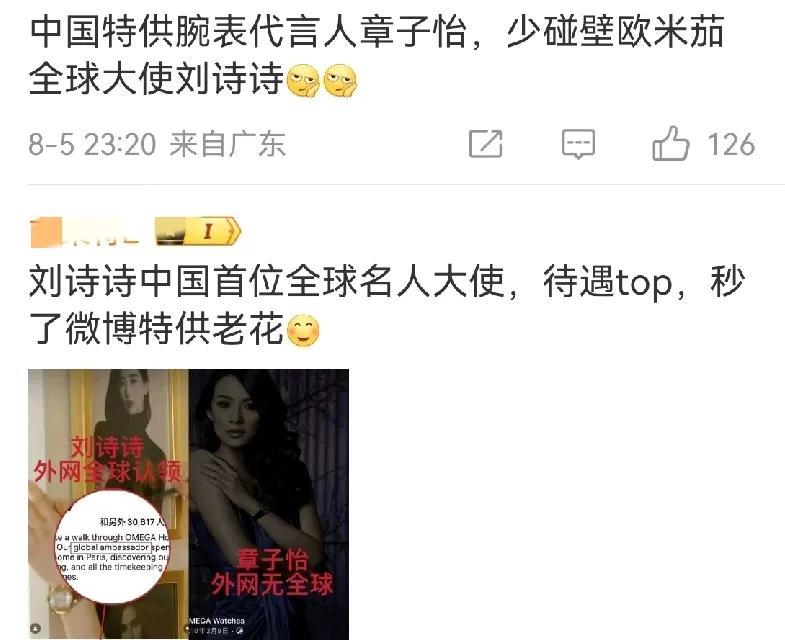Tap the first thinking-face emoji
The width and height of the screenshot is (785, 640).
(x=302, y=80)
